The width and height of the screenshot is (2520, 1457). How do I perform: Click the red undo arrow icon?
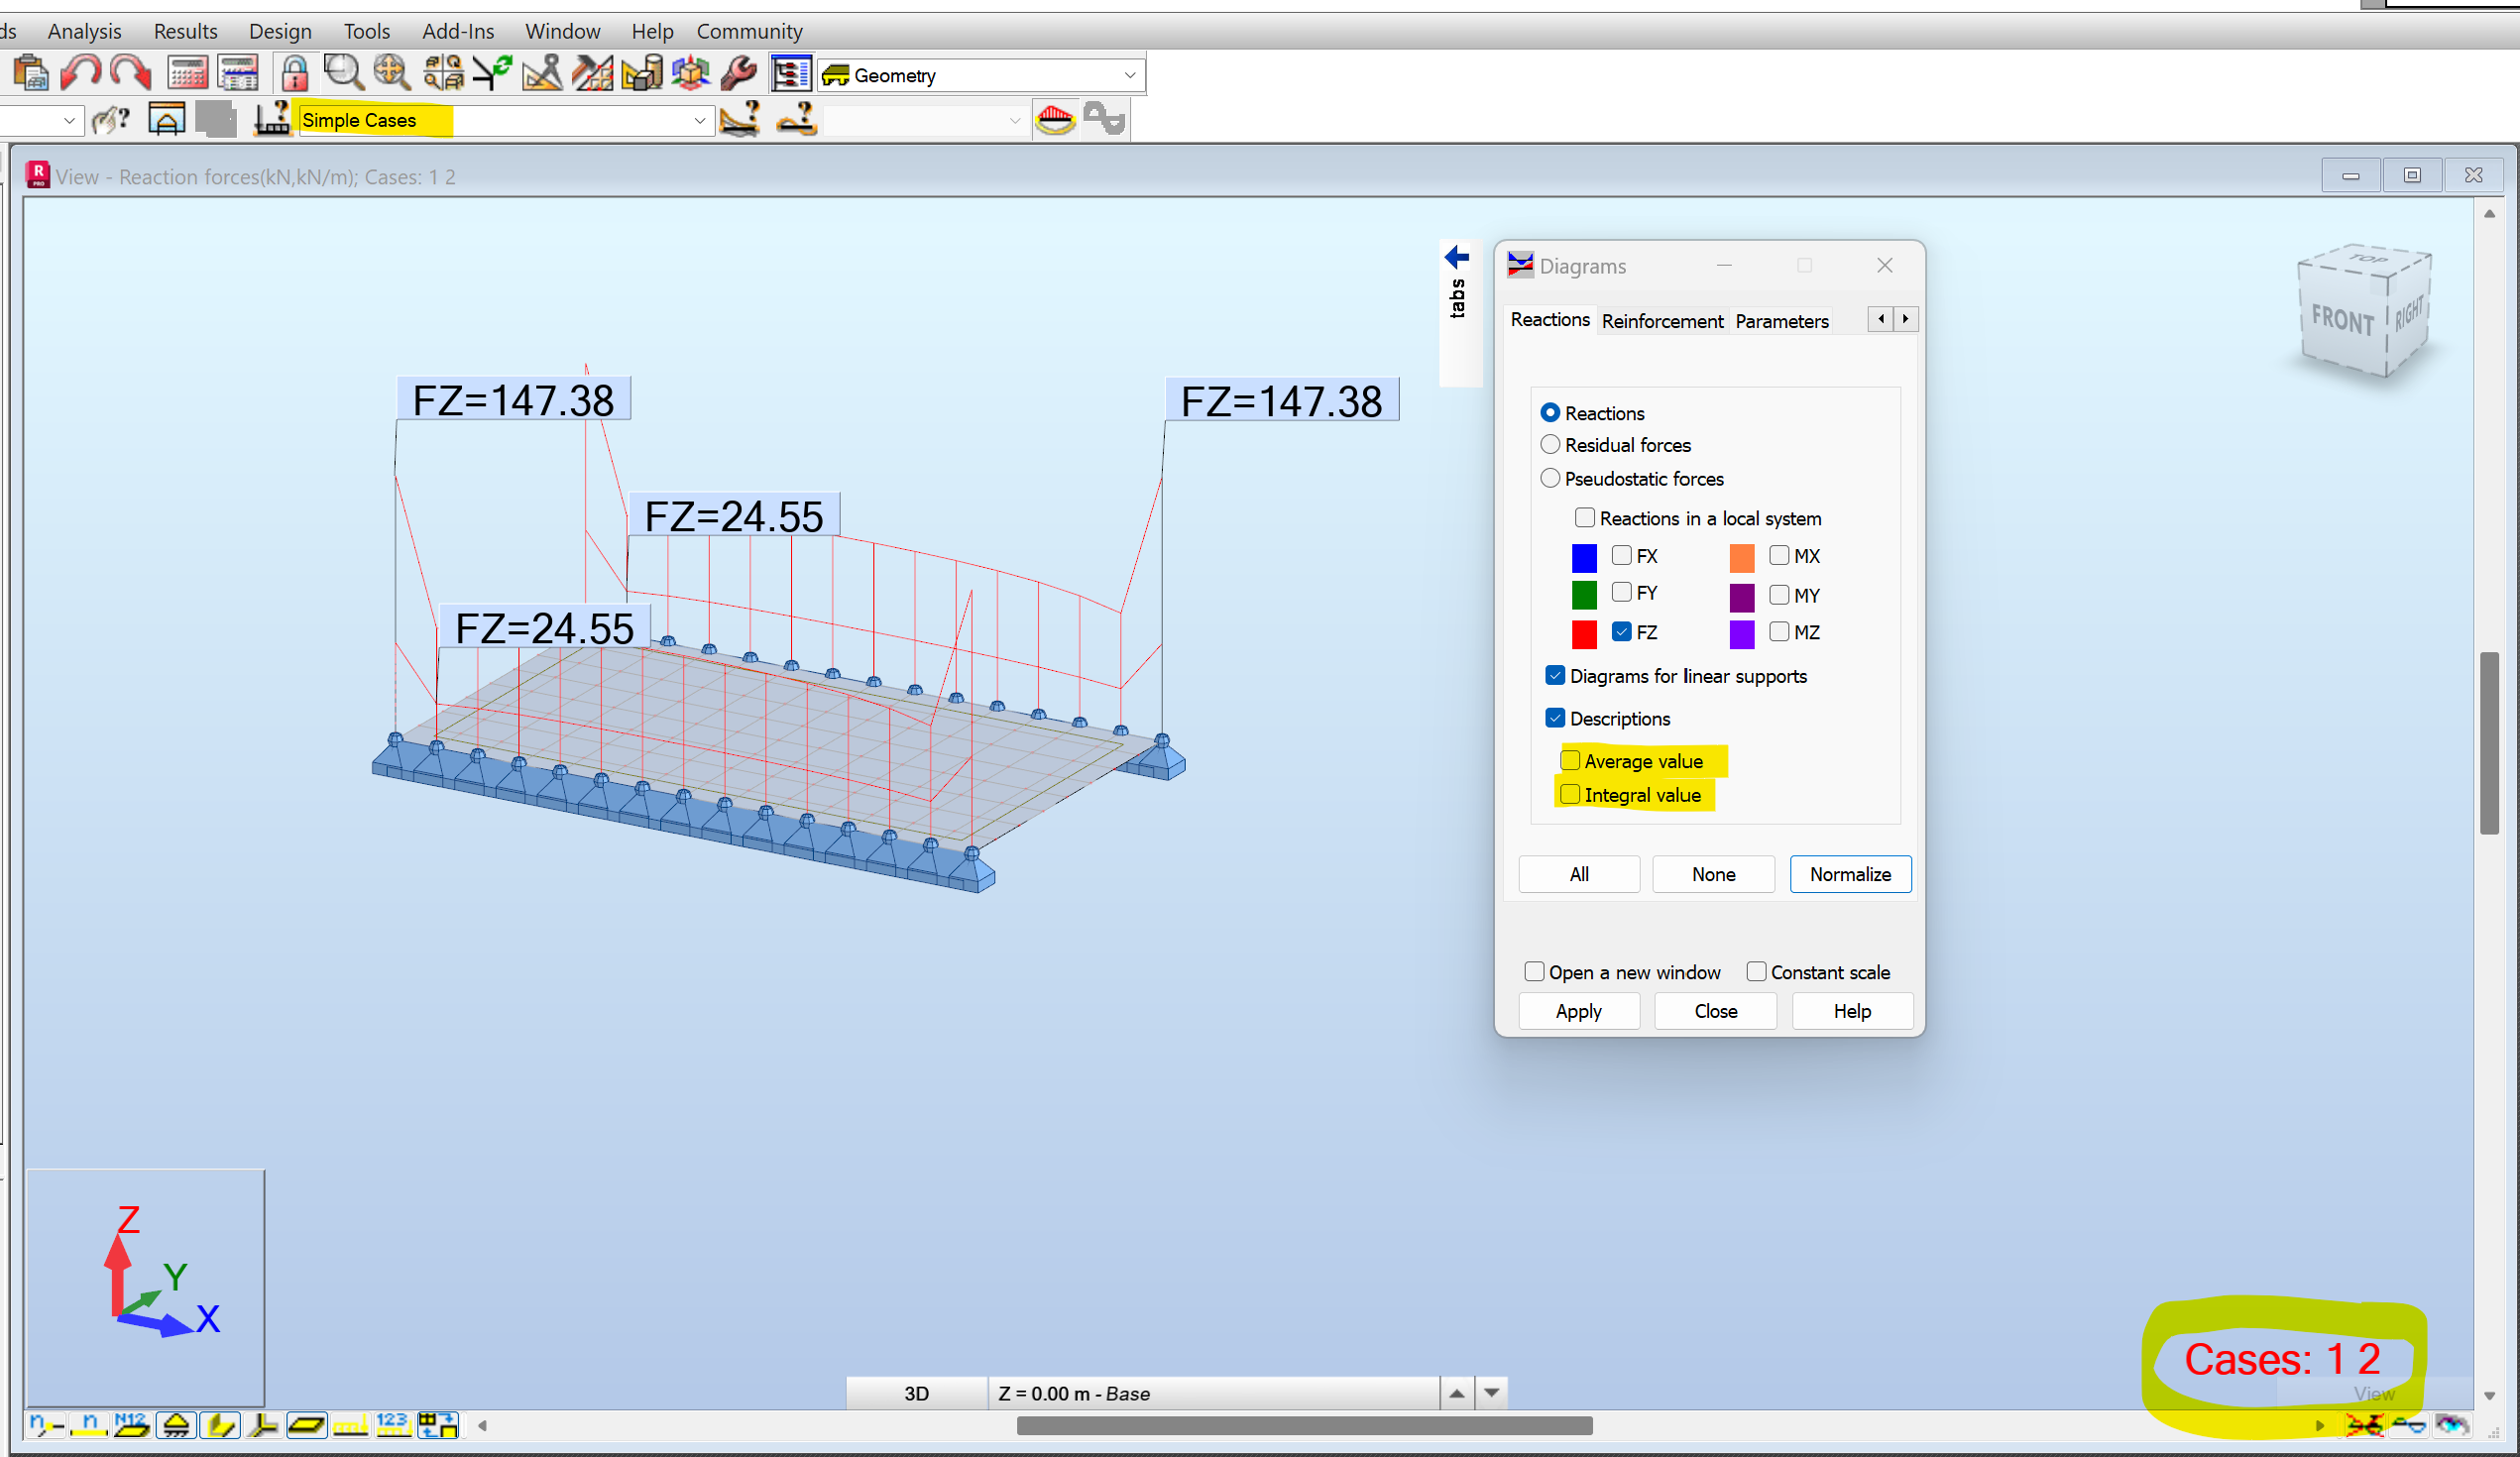[79, 73]
